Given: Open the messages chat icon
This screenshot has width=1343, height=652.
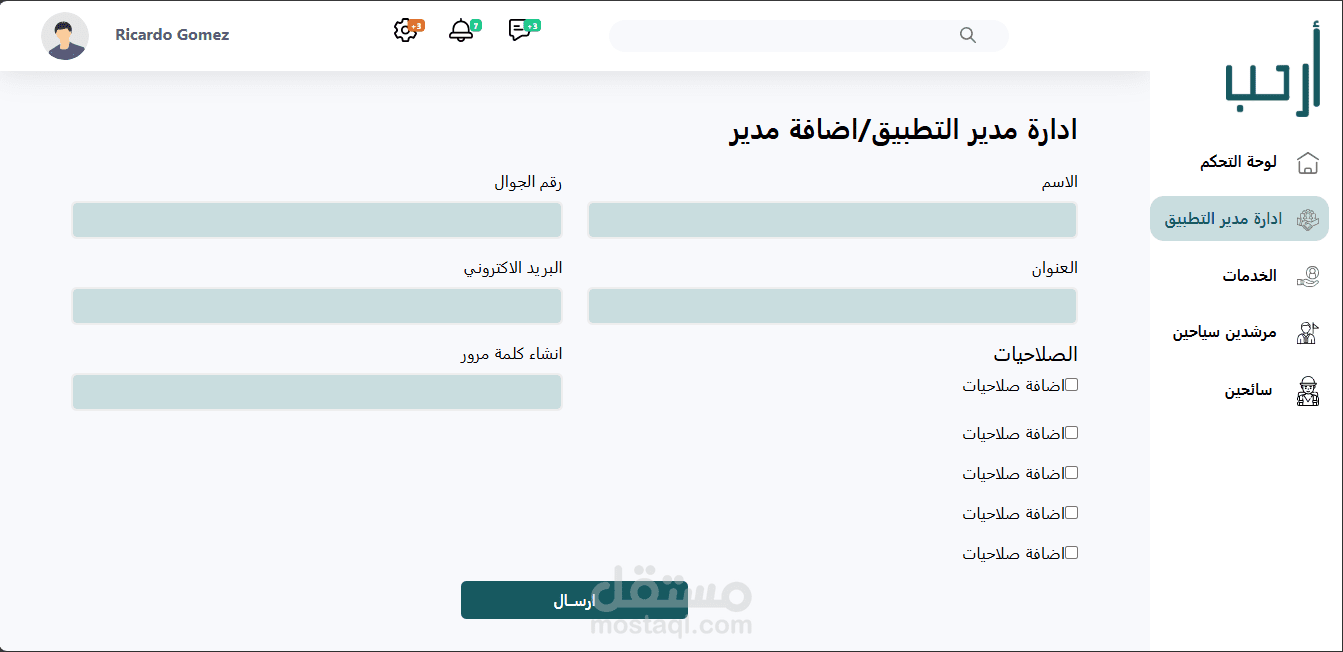Looking at the screenshot, I should point(519,31).
